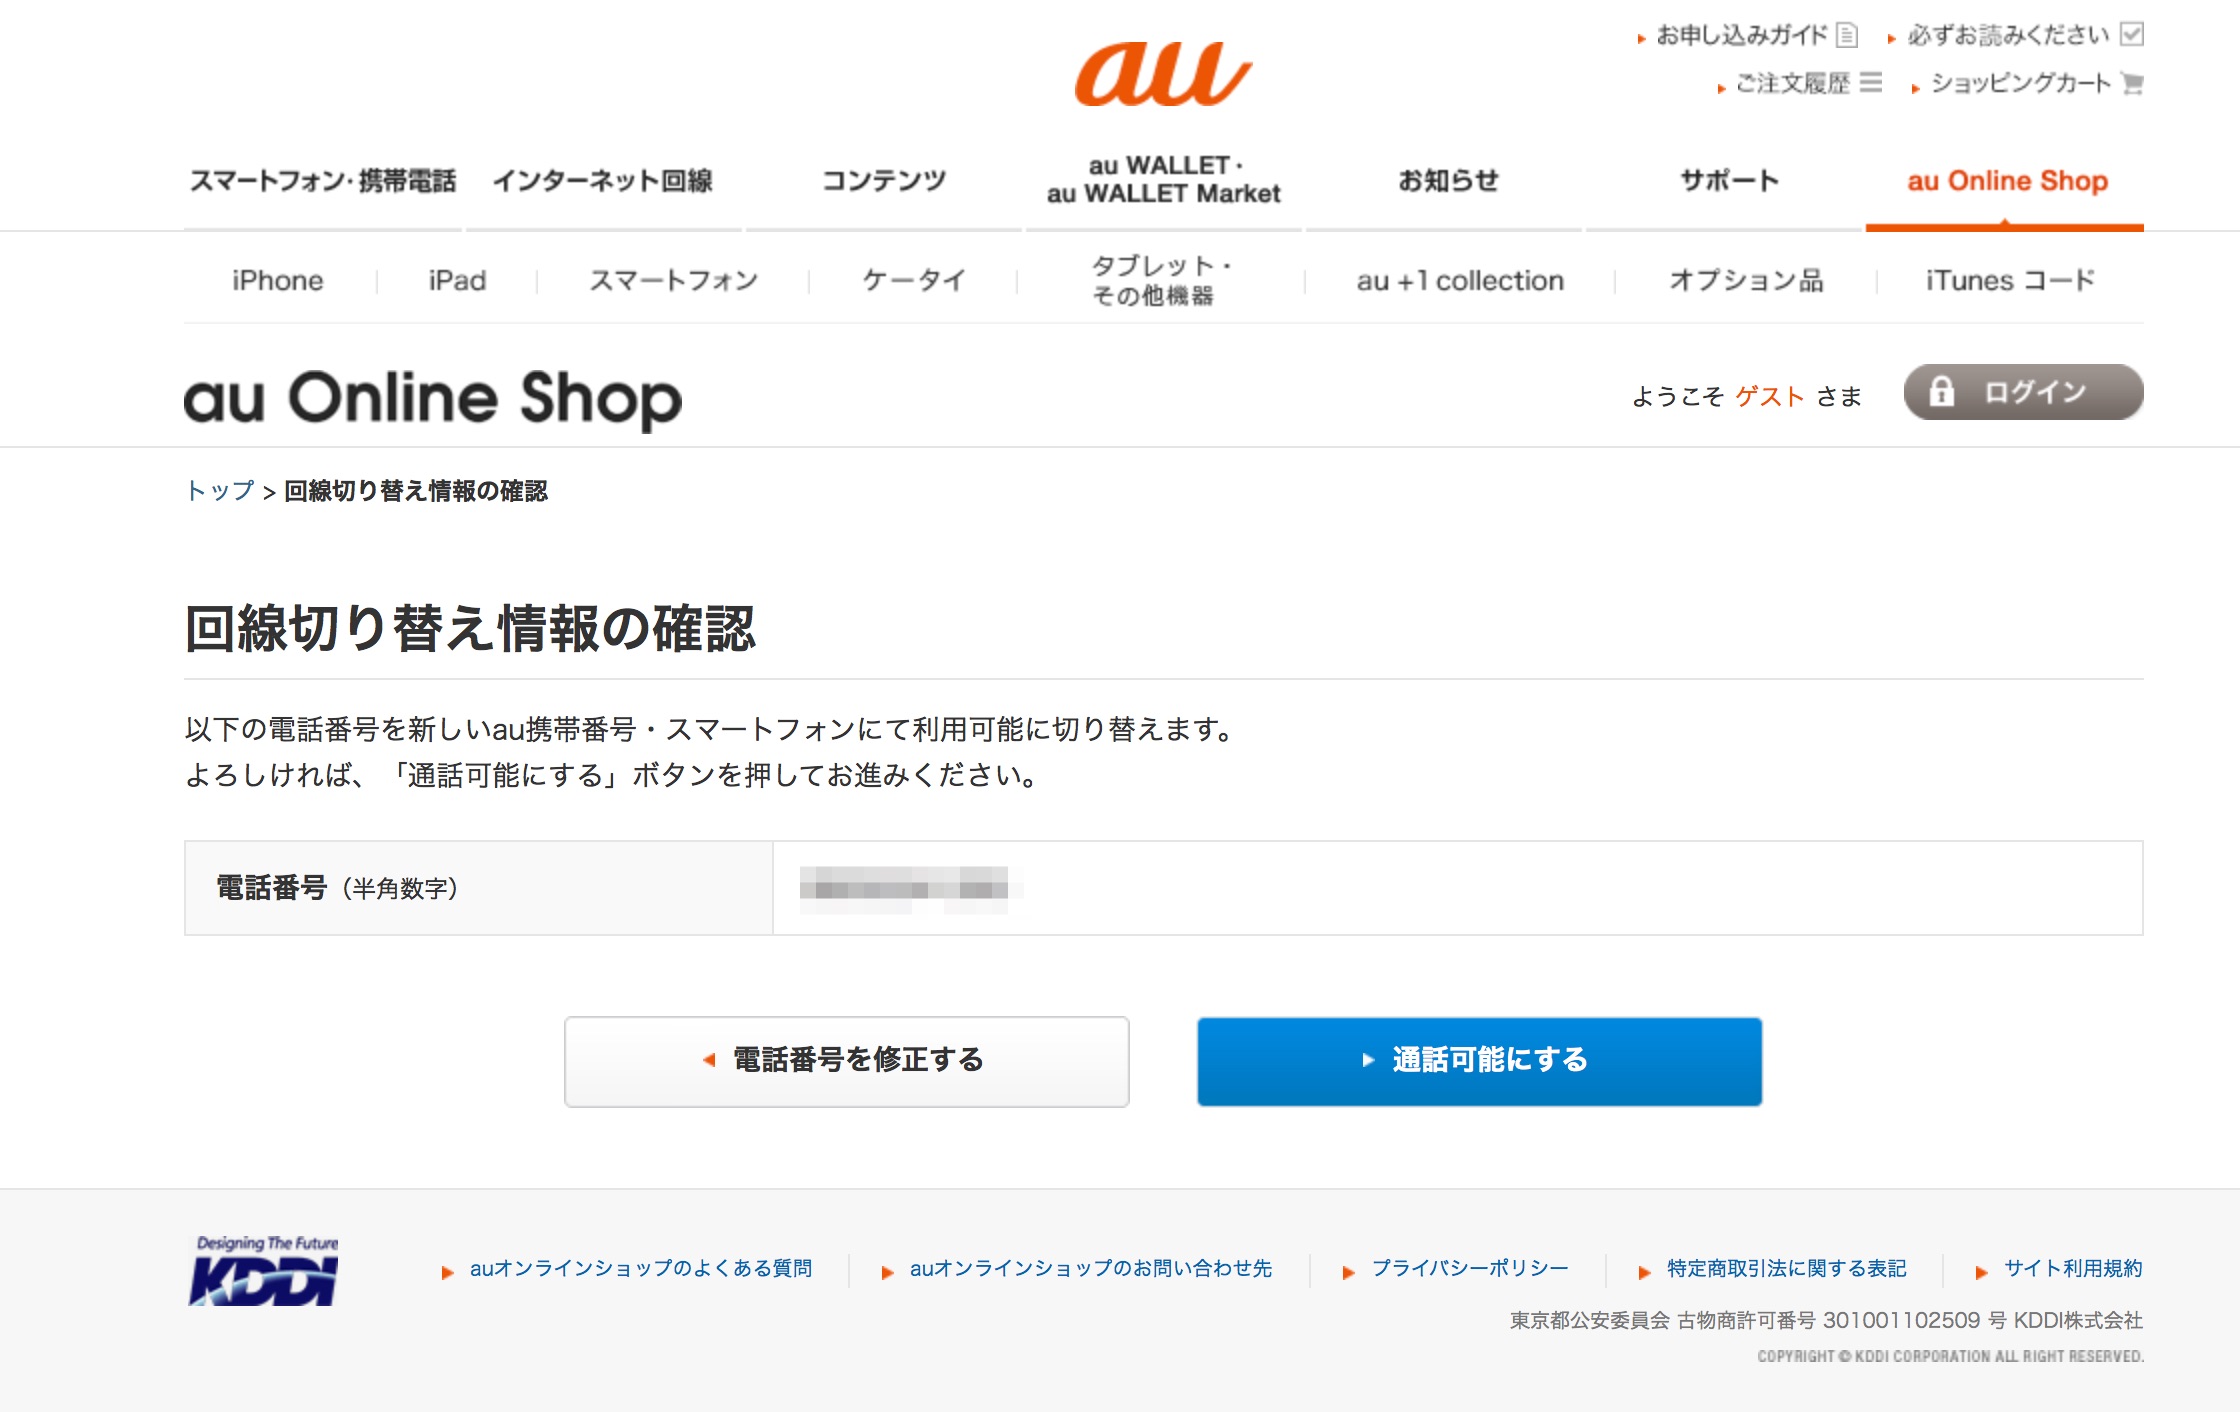This screenshot has height=1412, width=2240.
Task: Click the application guide document icon
Action: click(x=1846, y=35)
